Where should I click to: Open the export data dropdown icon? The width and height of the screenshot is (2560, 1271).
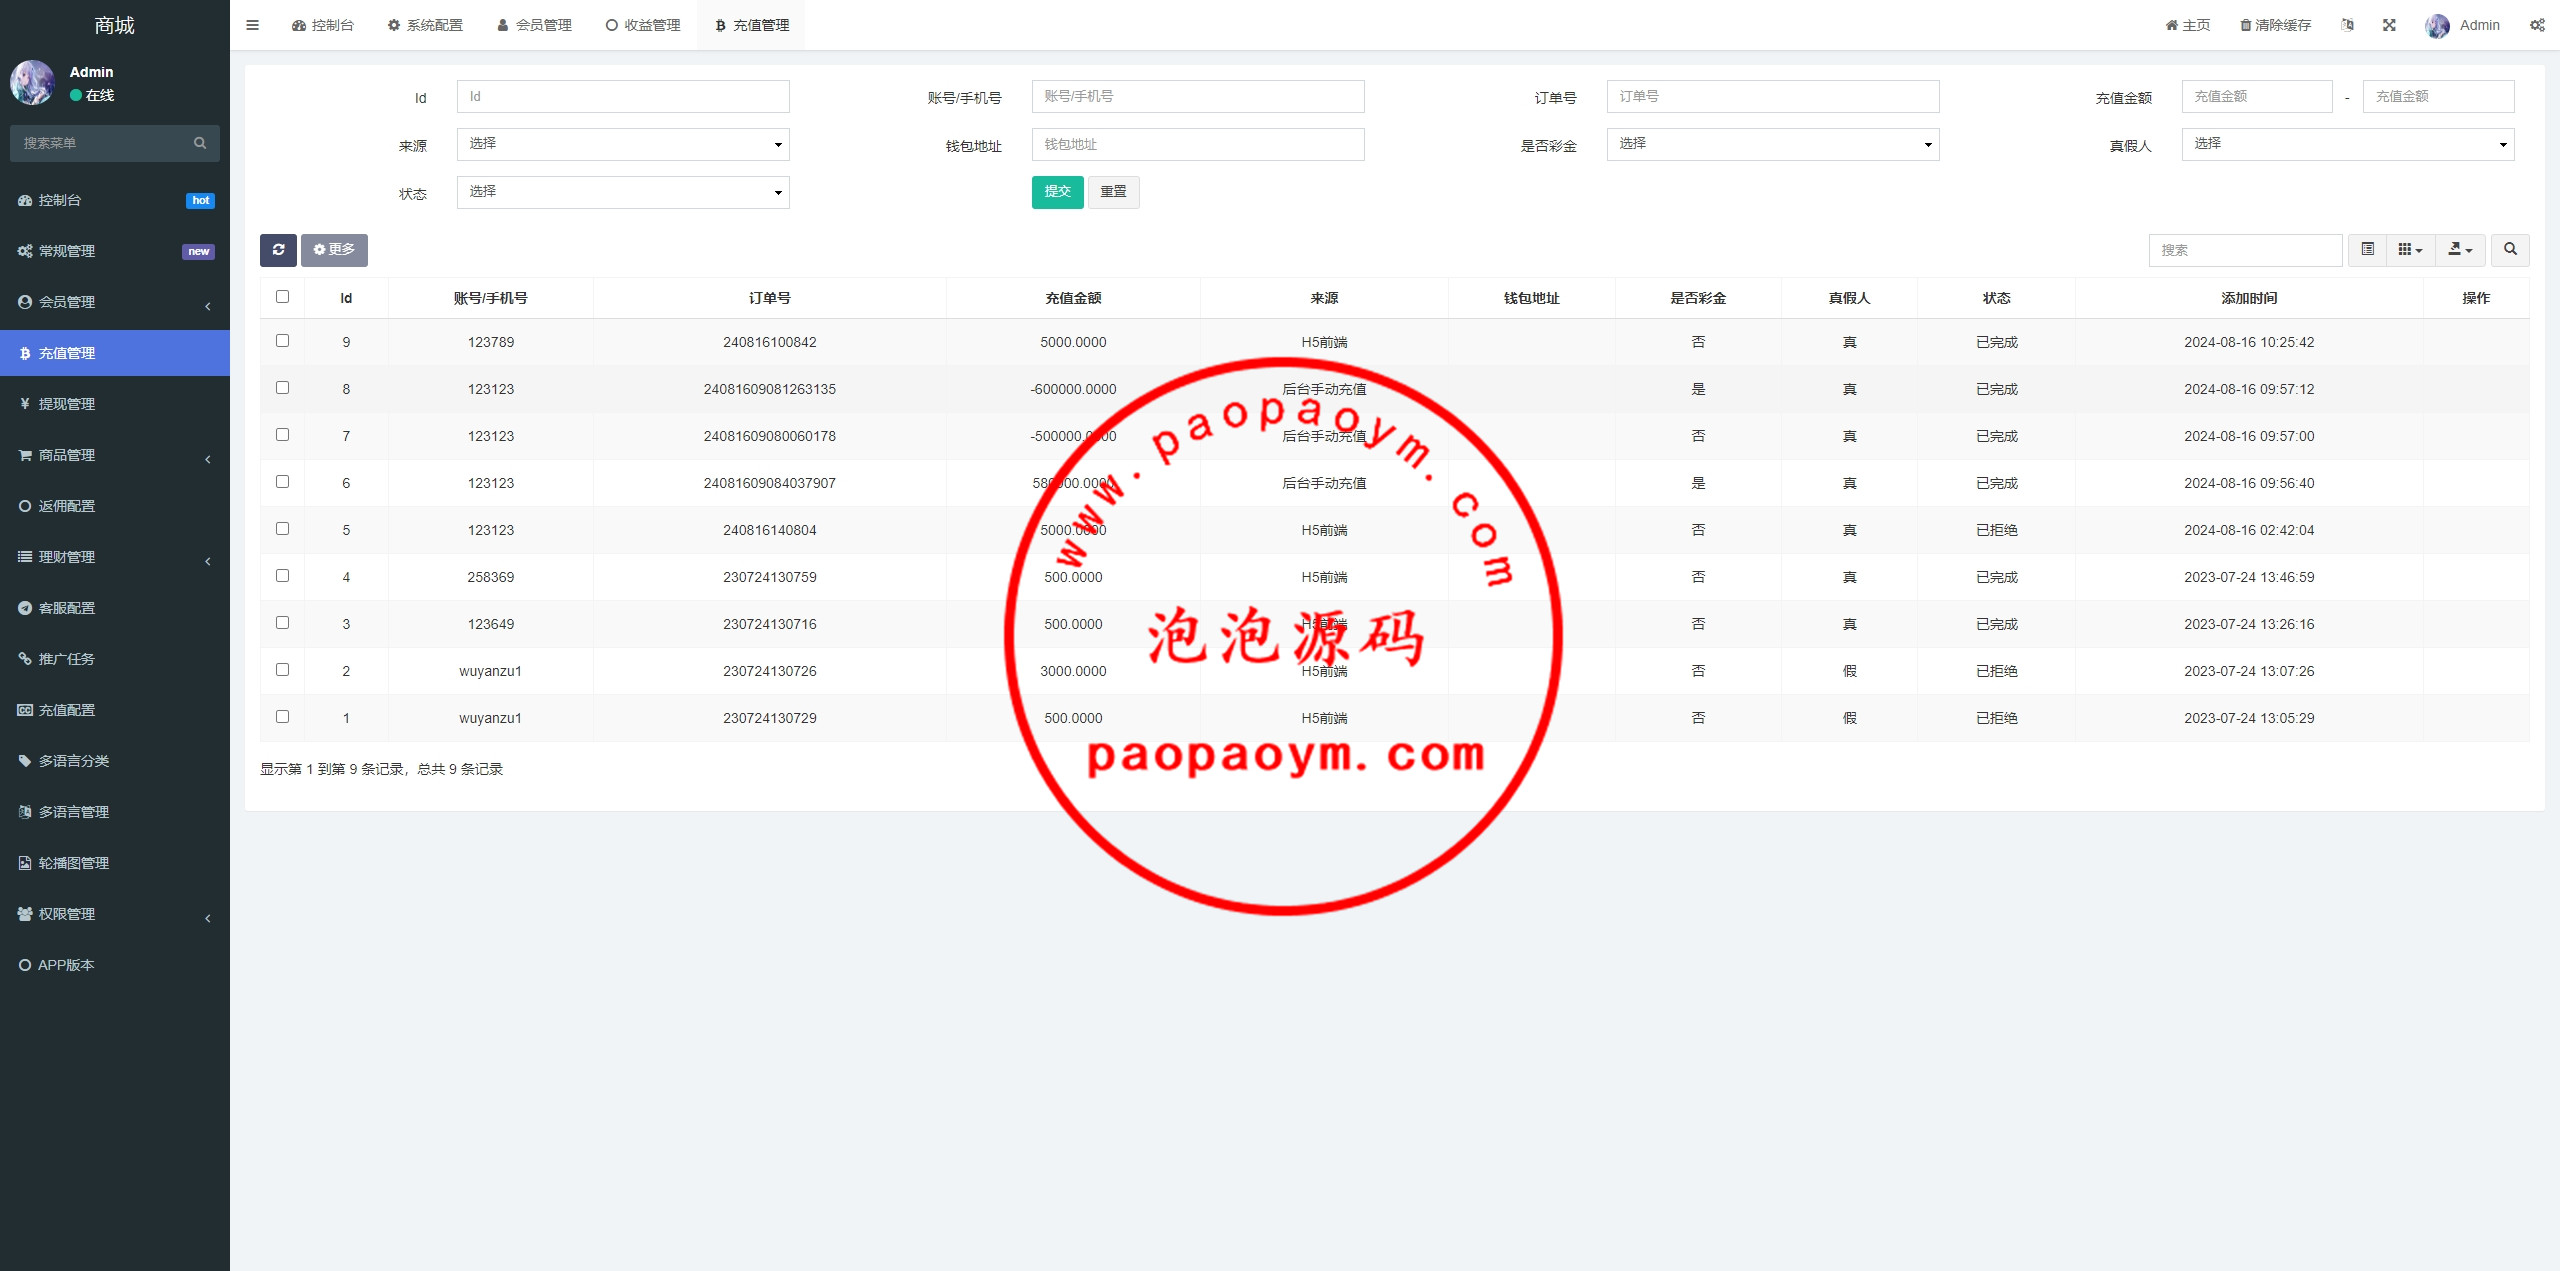point(2459,250)
